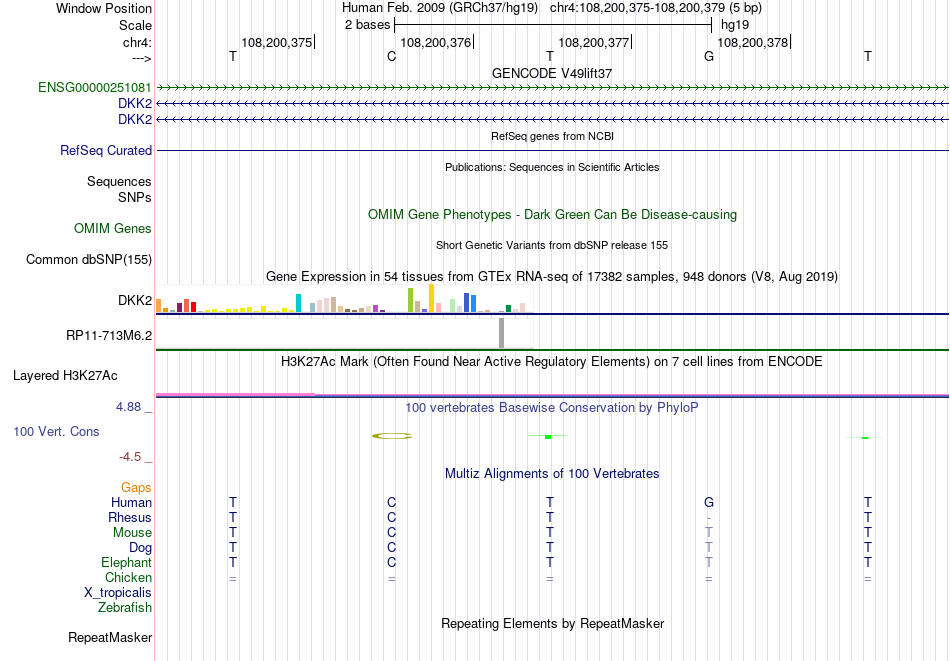Click H3K27Ac Mark ENCODE track title
This screenshot has width=950, height=661.
(x=552, y=362)
